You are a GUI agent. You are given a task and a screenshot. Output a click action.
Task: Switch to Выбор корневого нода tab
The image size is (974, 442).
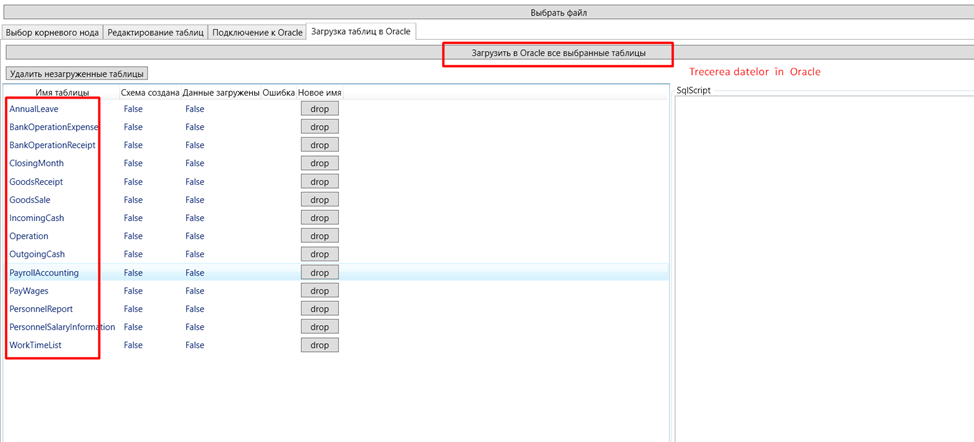[52, 32]
